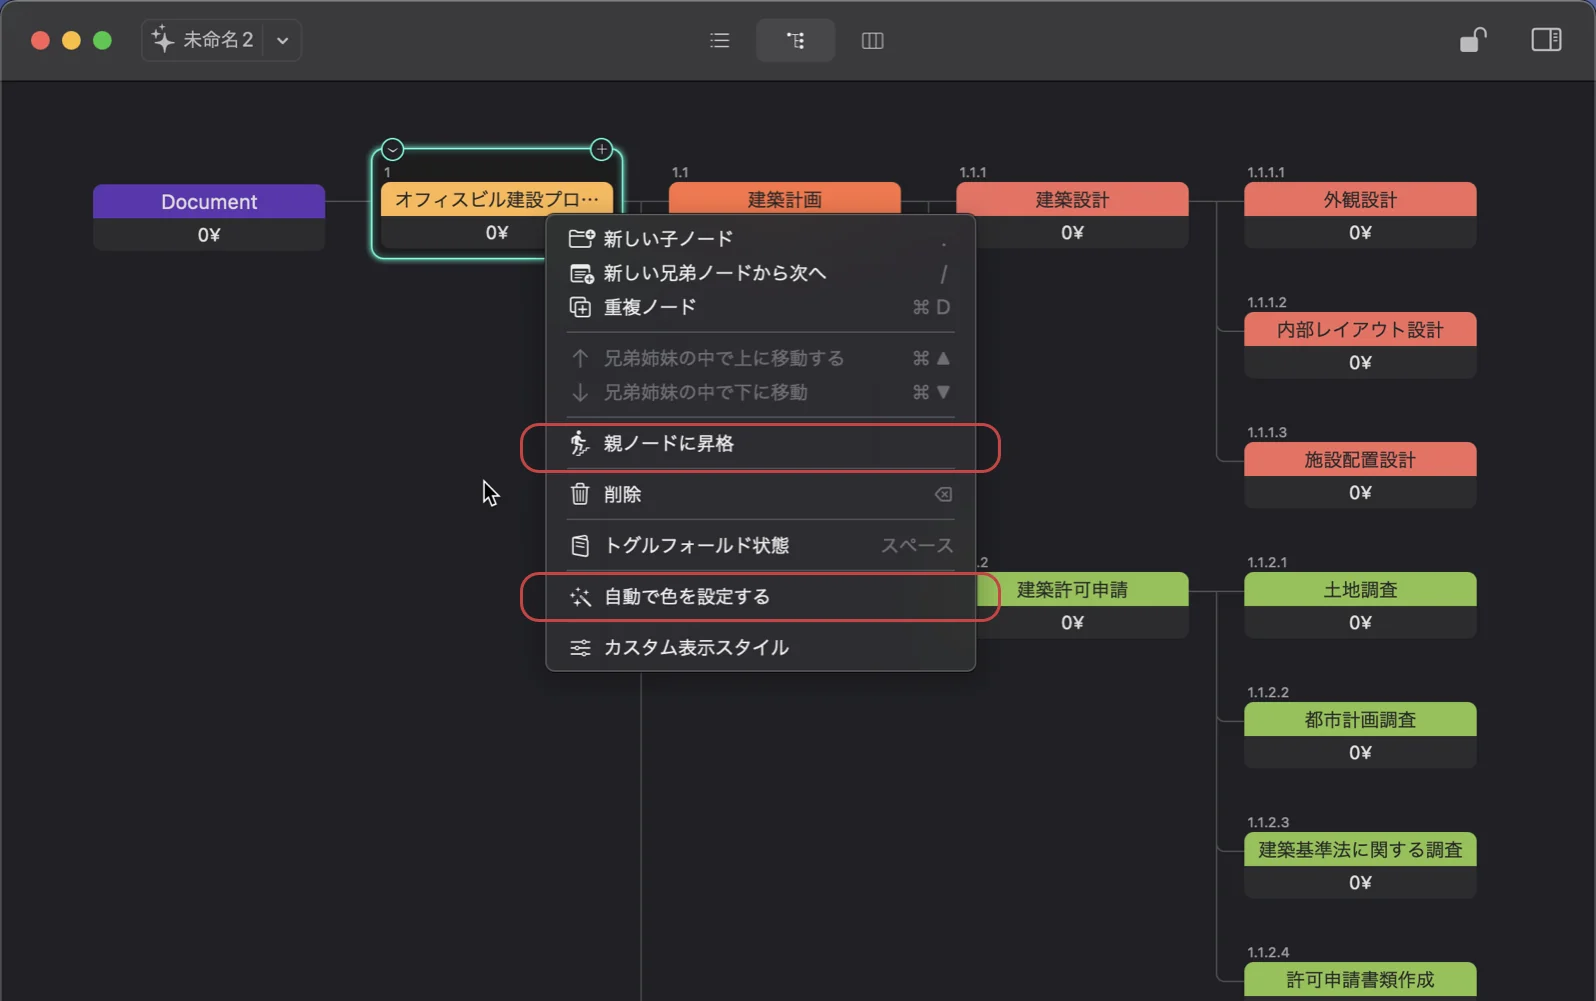Select the purple Document root node
Screen dimensions: 1596x1001
209,202
